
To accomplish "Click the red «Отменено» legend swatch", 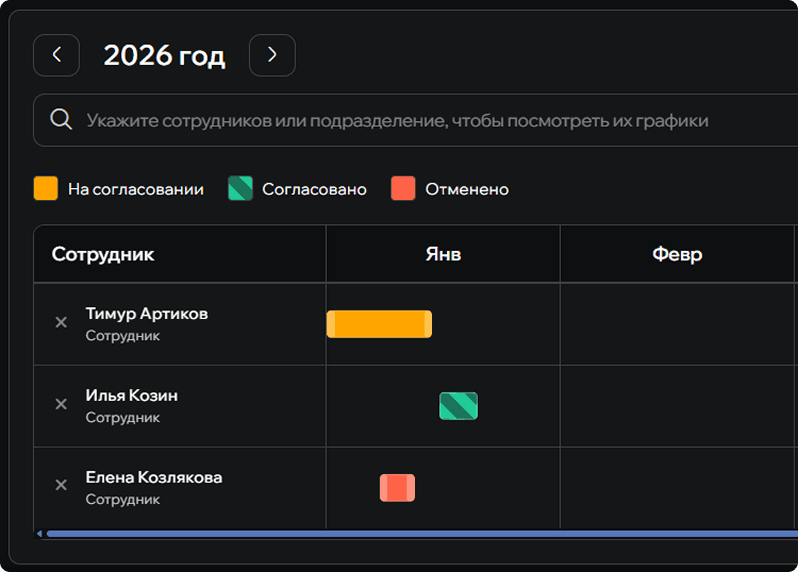I will (x=403, y=189).
